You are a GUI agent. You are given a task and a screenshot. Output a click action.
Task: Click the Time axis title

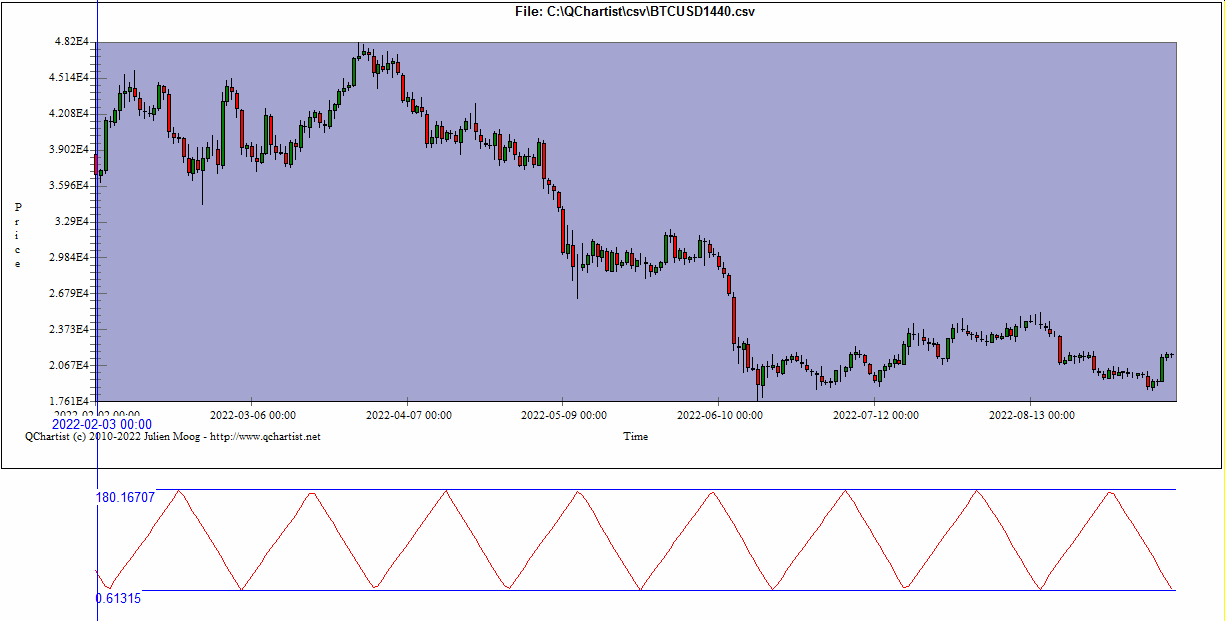pyautogui.click(x=635, y=437)
